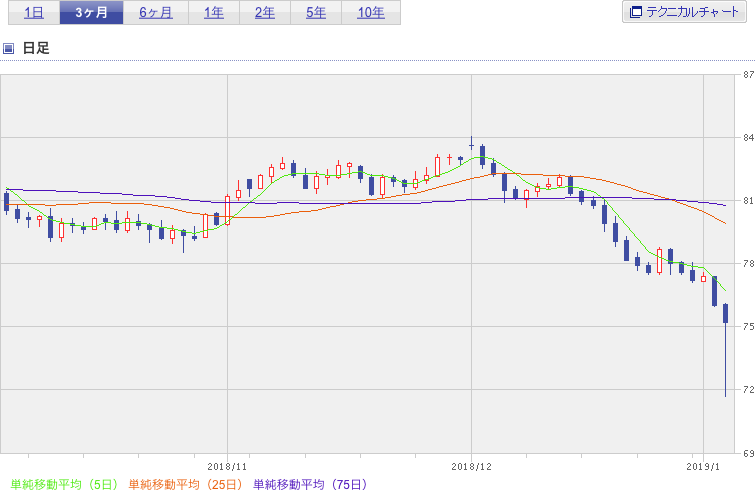Click the 81 price axis label
Viewport: 755px width, 493px height.
pos(748,201)
